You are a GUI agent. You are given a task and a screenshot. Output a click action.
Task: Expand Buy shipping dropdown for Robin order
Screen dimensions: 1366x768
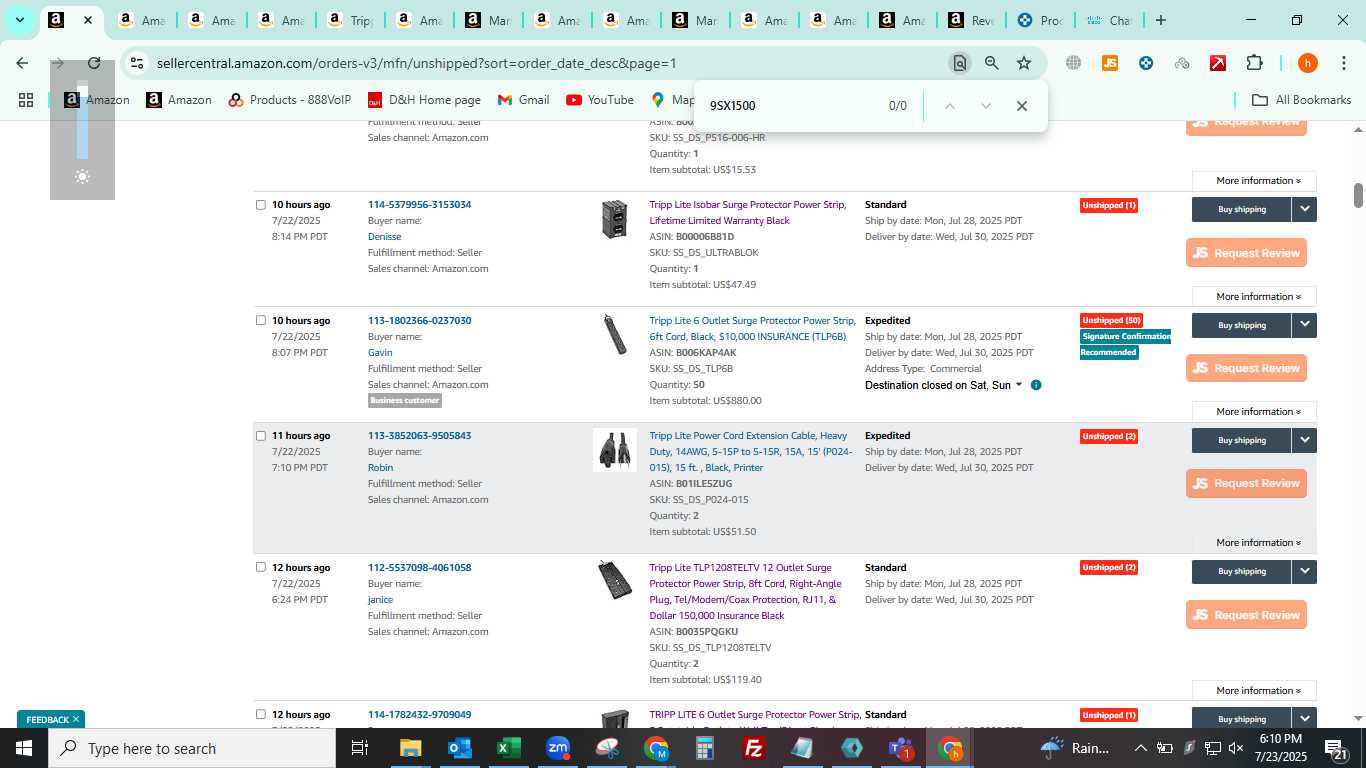pyautogui.click(x=1304, y=440)
